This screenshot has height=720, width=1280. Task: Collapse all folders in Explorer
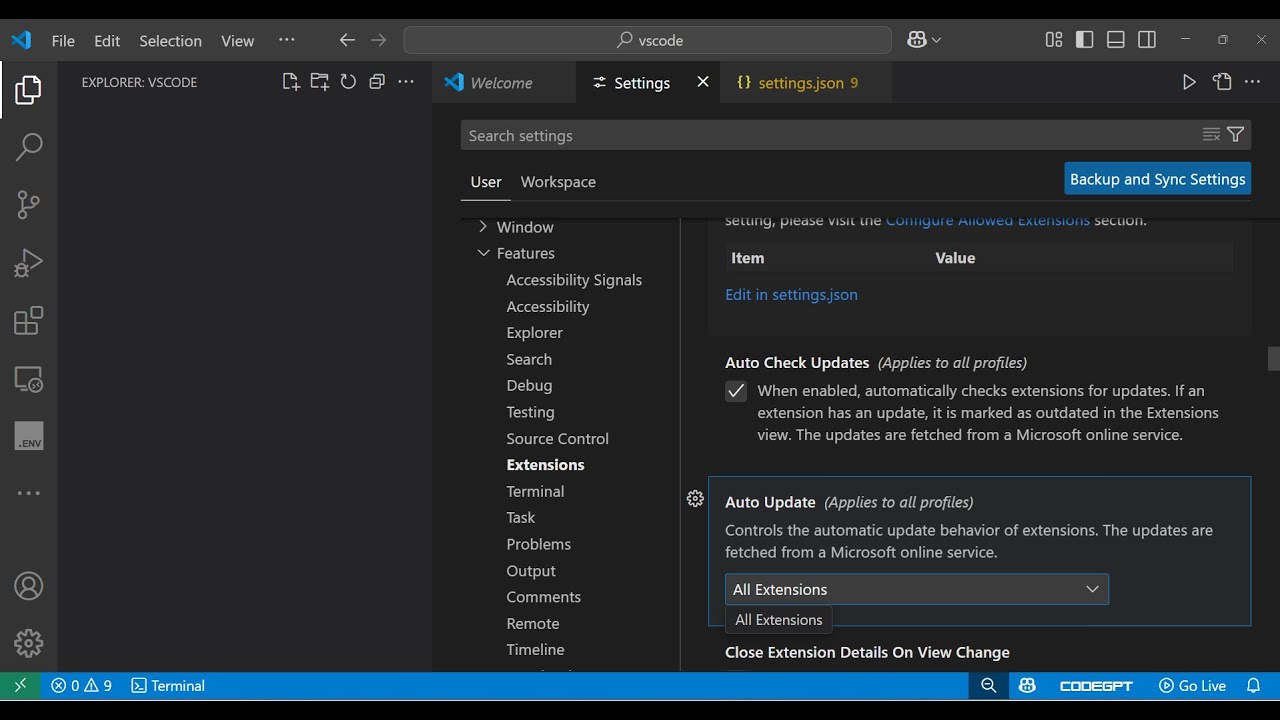[x=377, y=82]
